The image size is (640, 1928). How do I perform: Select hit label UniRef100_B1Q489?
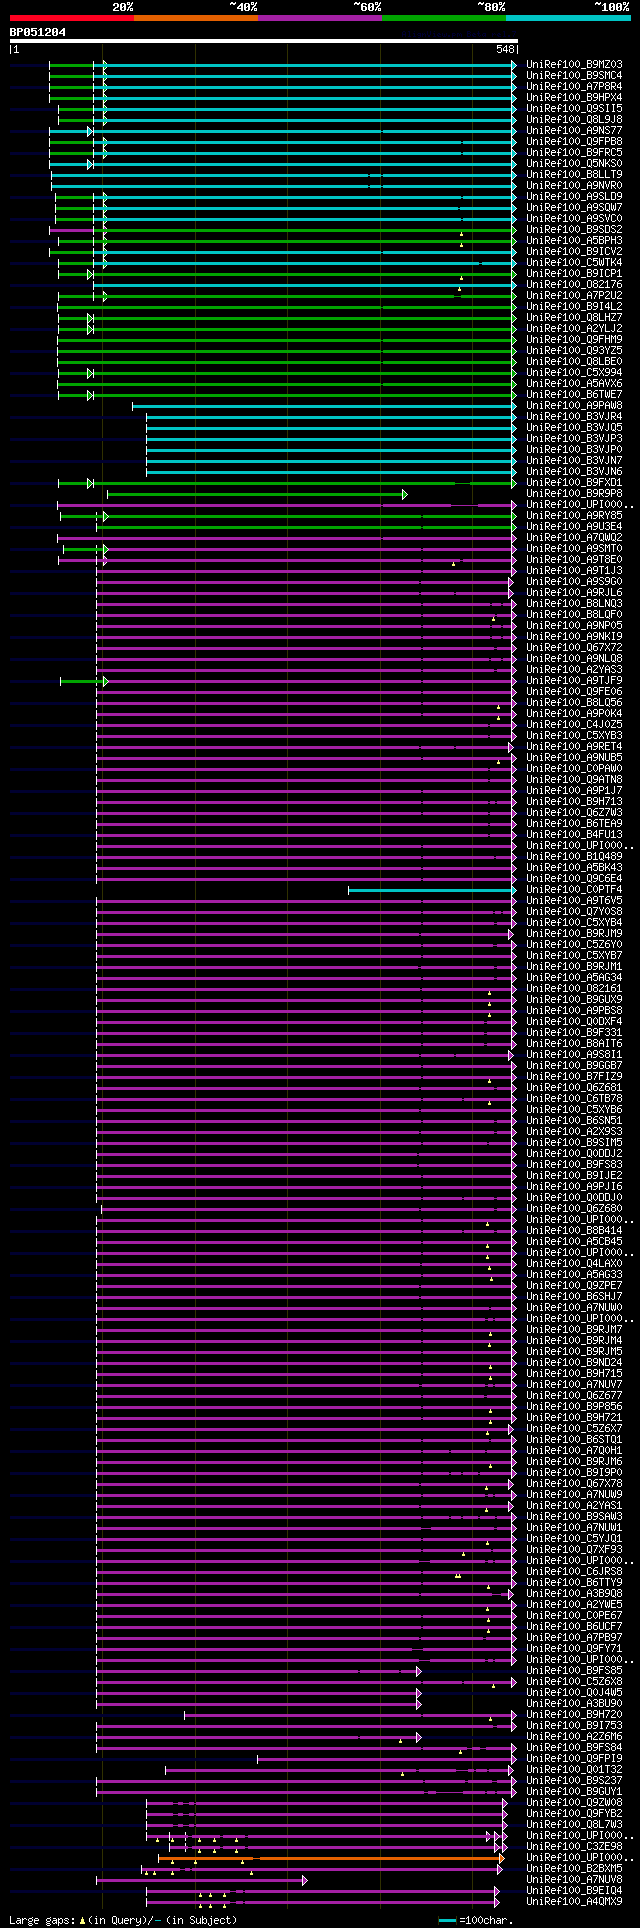point(574,856)
